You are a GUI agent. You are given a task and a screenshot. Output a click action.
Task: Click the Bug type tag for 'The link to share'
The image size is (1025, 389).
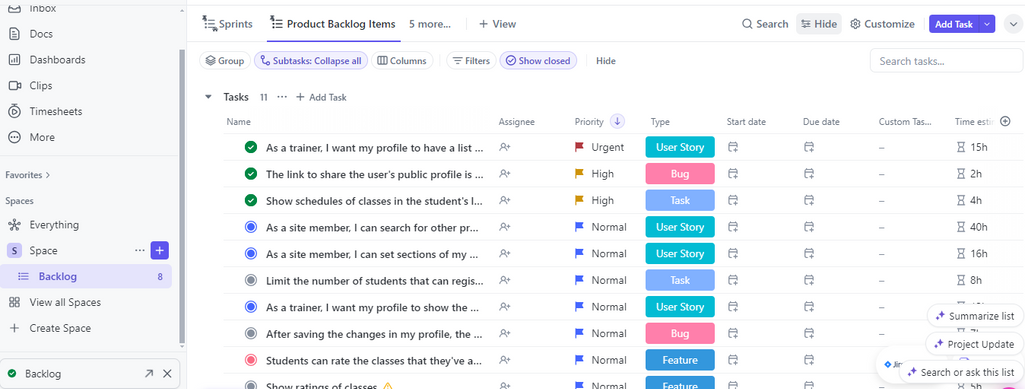click(680, 174)
